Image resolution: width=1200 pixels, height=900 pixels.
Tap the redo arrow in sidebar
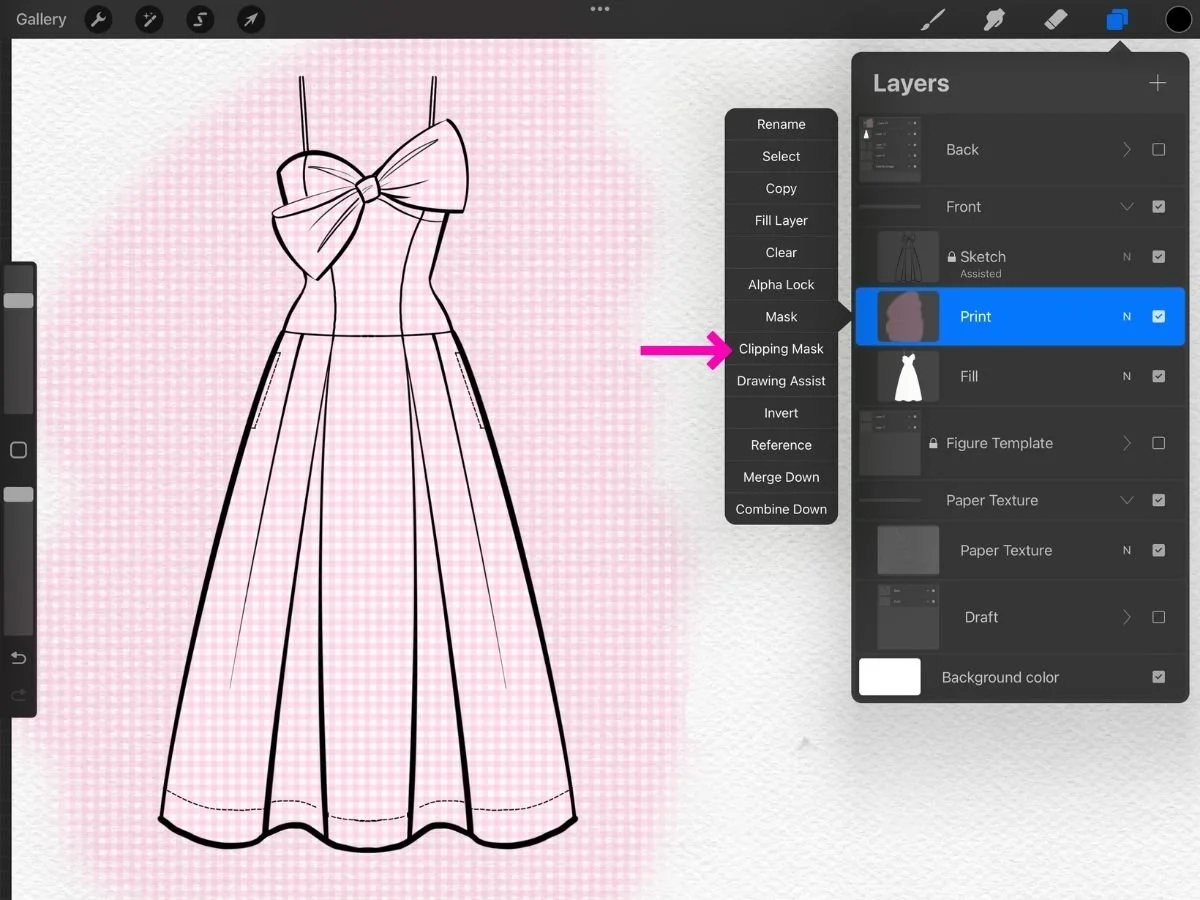click(18, 695)
